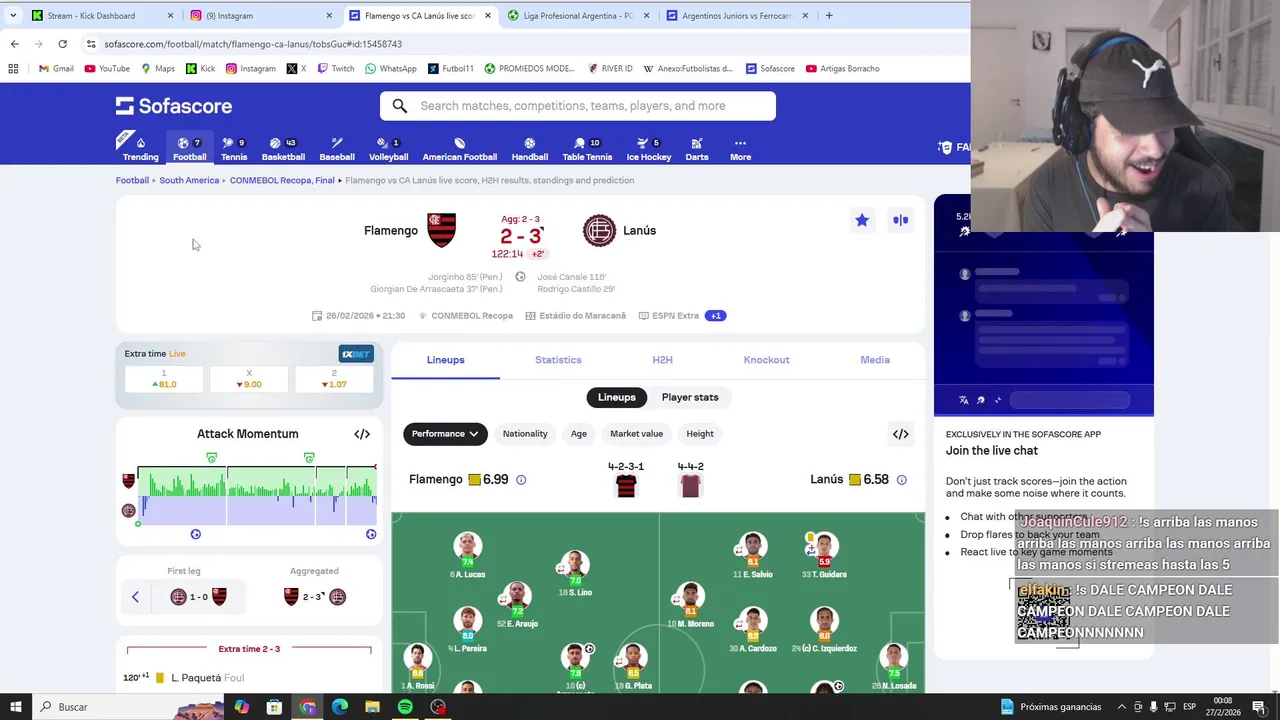The width and height of the screenshot is (1280, 720).
Task: Click A. Lucas player avatar
Action: 467,547
